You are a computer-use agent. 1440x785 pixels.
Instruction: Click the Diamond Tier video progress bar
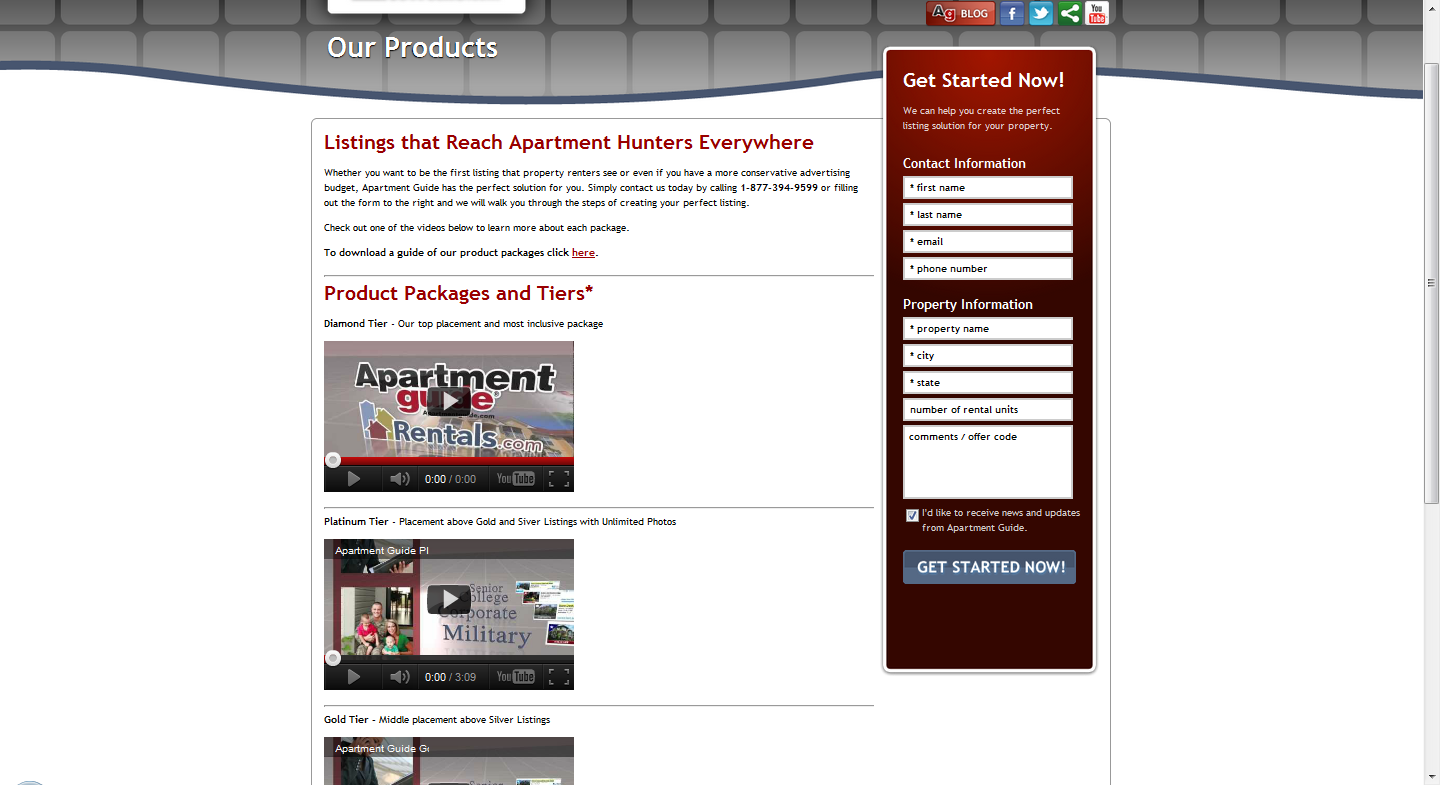(449, 461)
